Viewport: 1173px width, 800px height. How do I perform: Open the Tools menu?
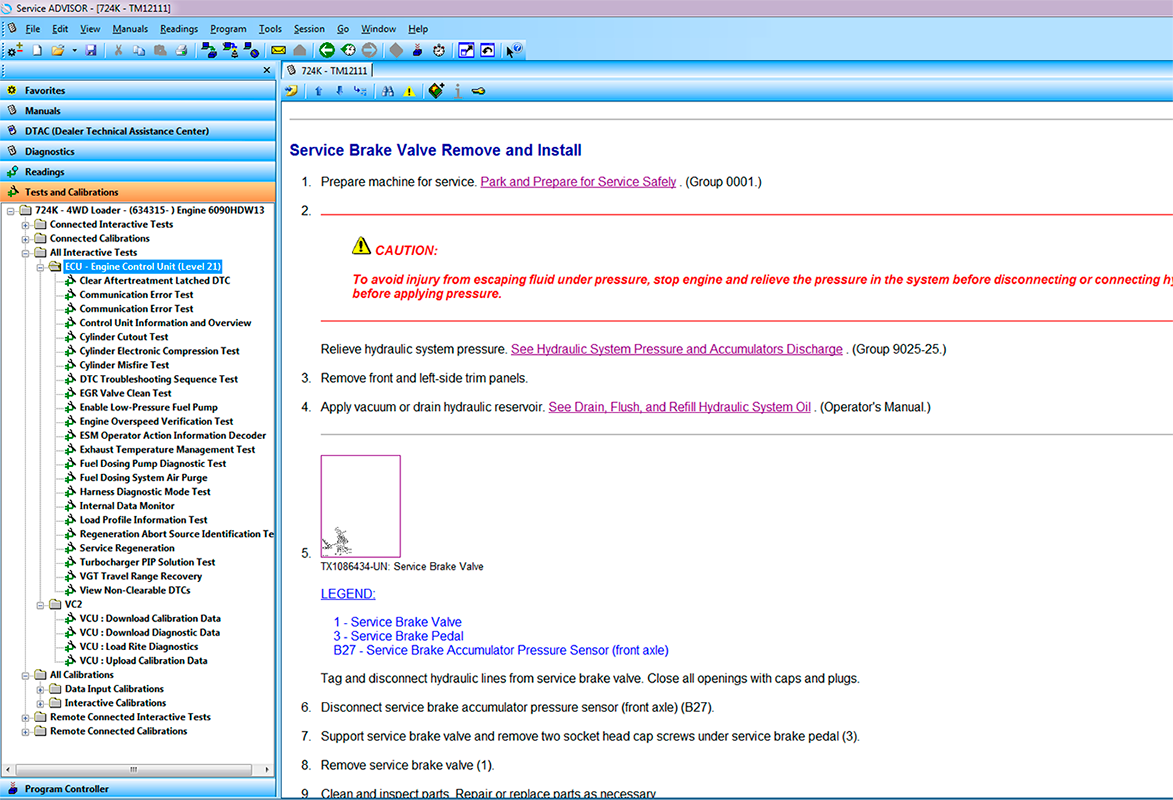click(x=270, y=28)
